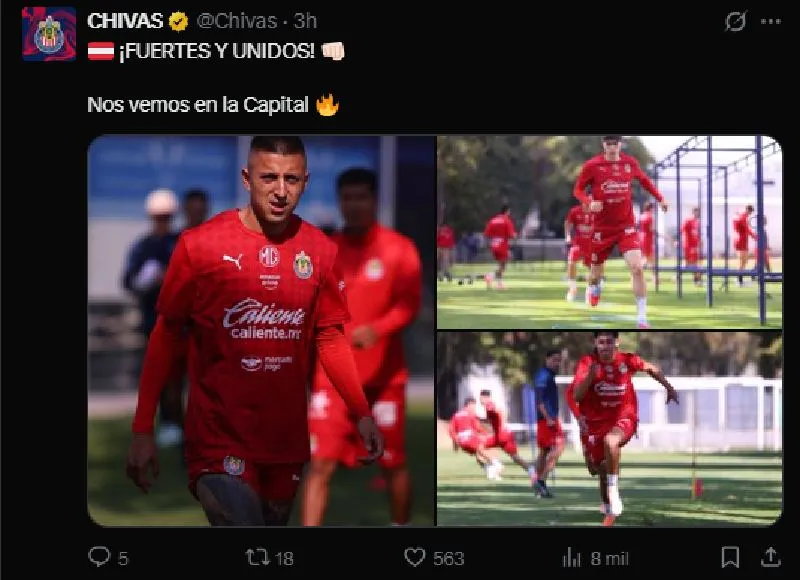Click the gold verified badge

(178, 21)
